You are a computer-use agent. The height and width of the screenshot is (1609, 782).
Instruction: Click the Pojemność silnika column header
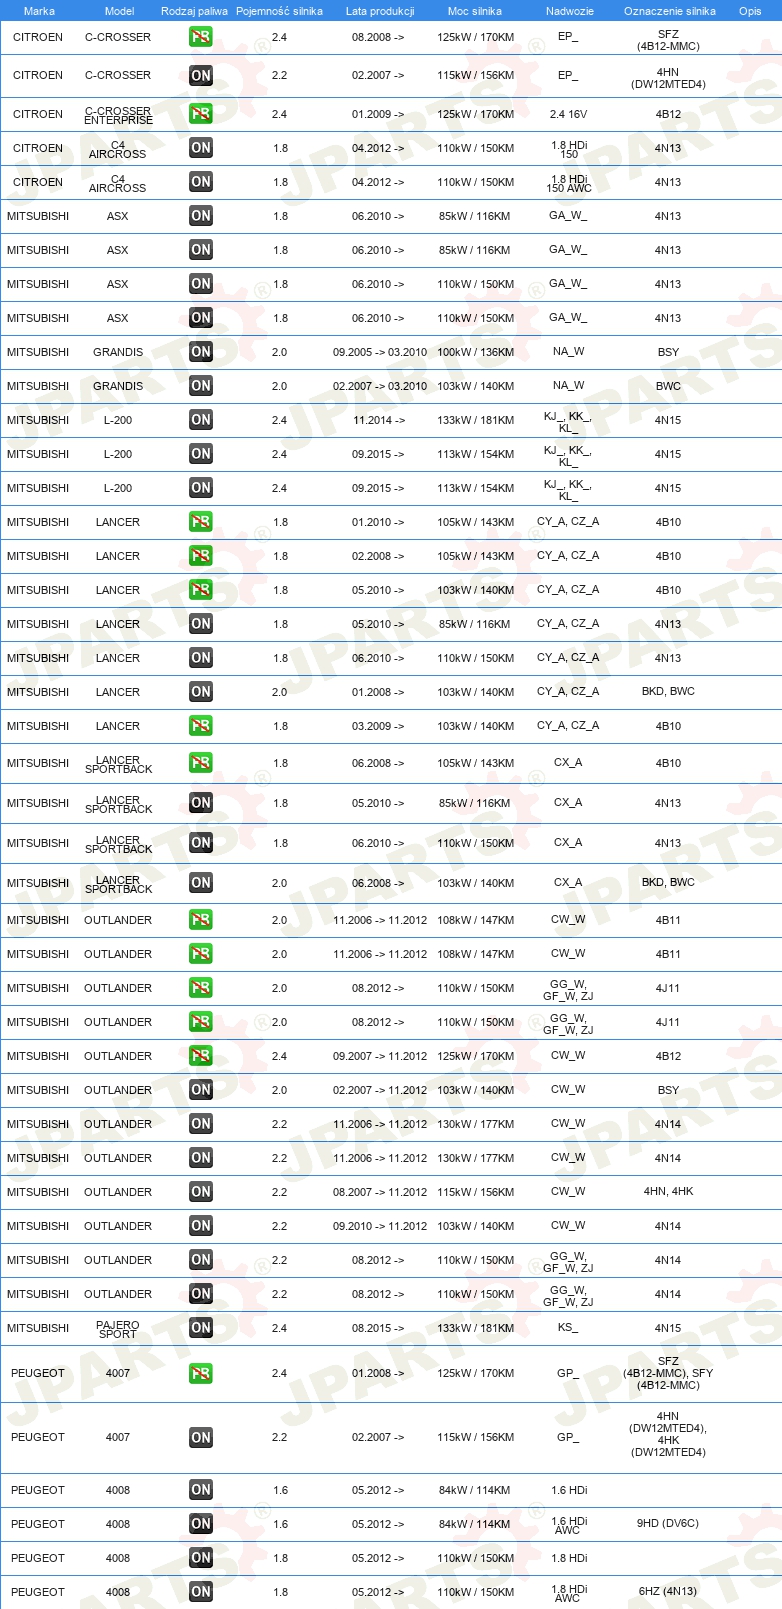tap(279, 11)
